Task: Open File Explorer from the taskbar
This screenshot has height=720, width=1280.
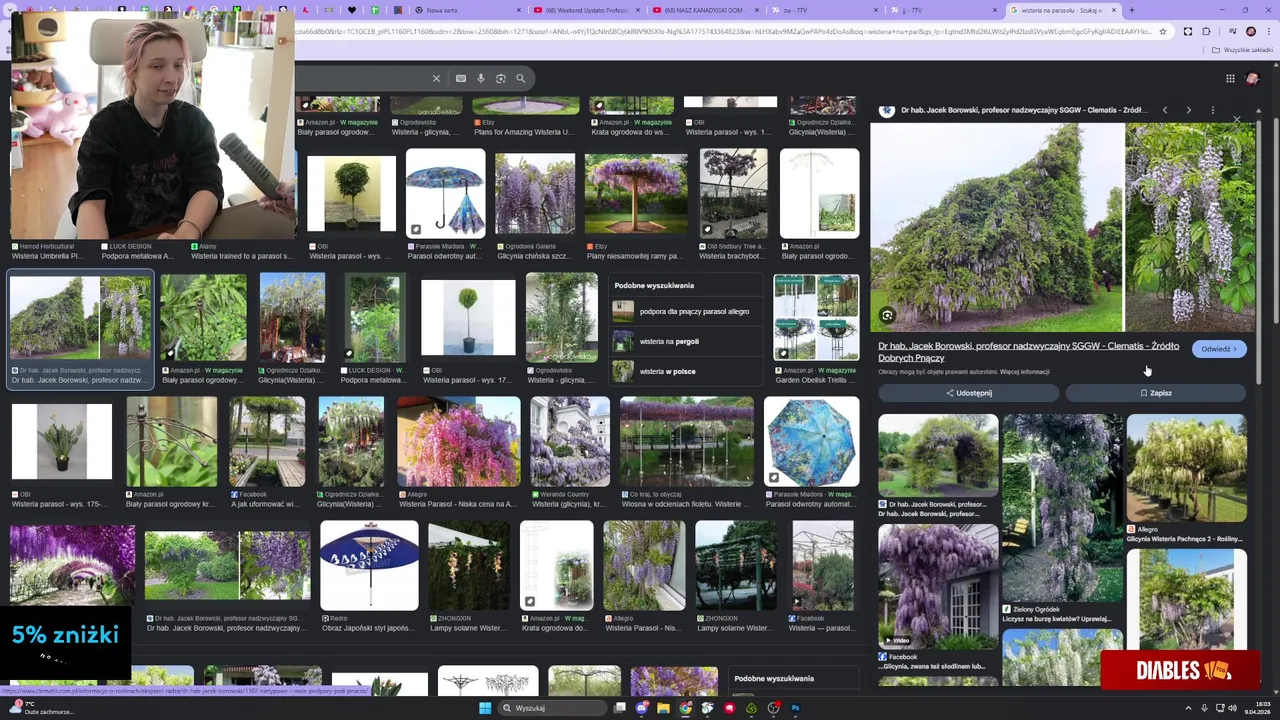Action: click(x=663, y=708)
